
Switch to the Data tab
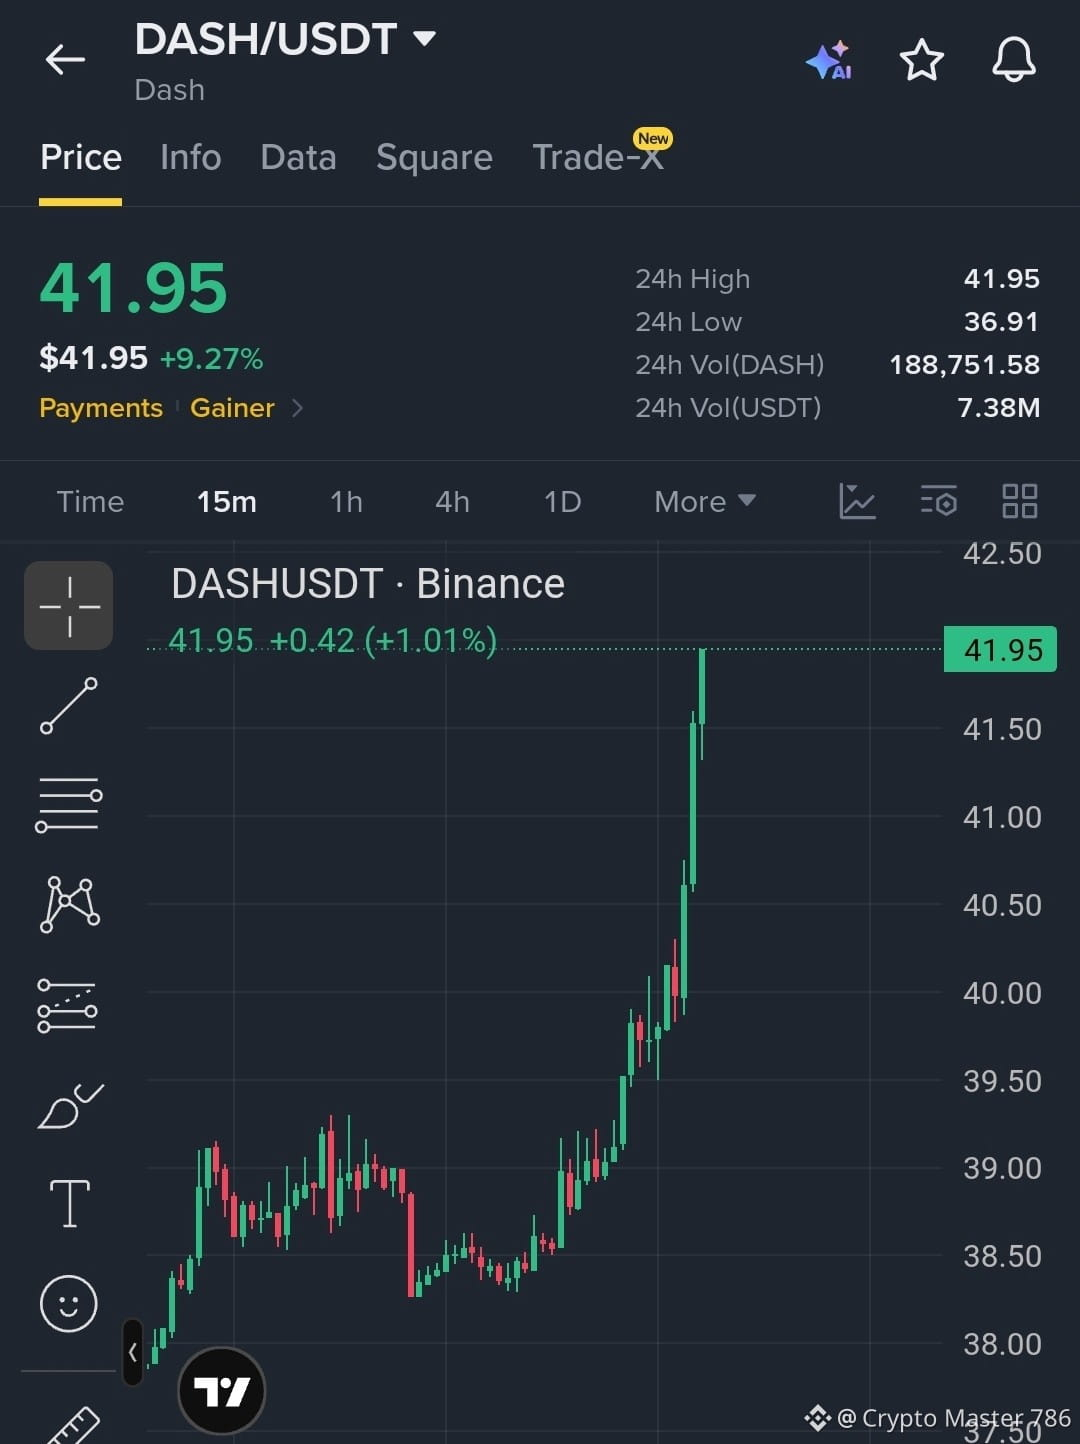click(298, 158)
